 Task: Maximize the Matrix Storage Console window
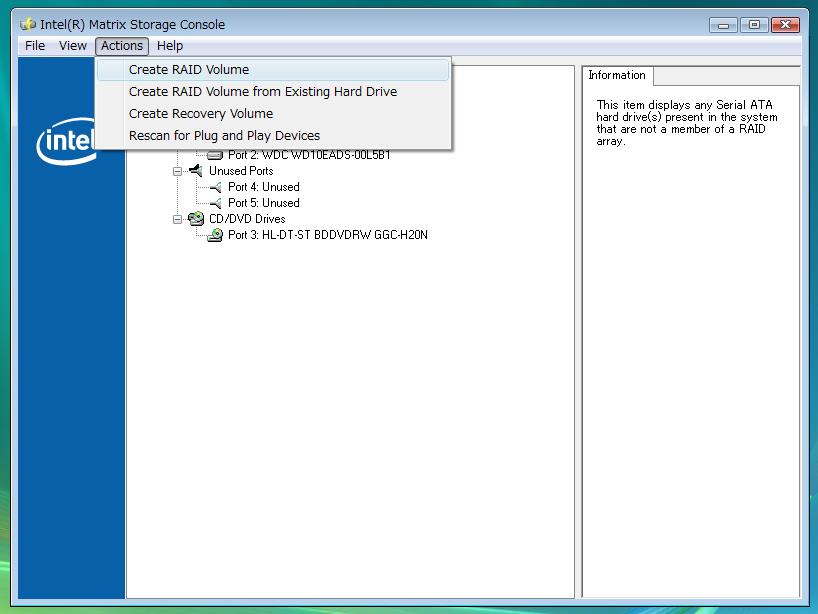754,25
